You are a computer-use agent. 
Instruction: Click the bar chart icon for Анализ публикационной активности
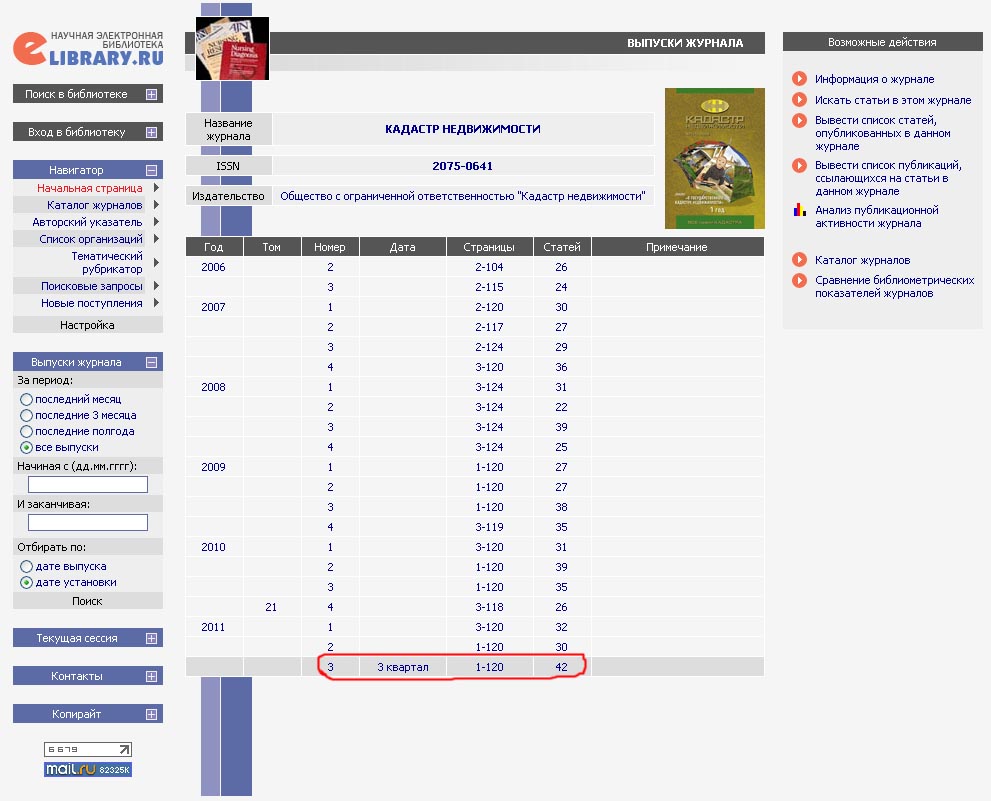tap(799, 210)
